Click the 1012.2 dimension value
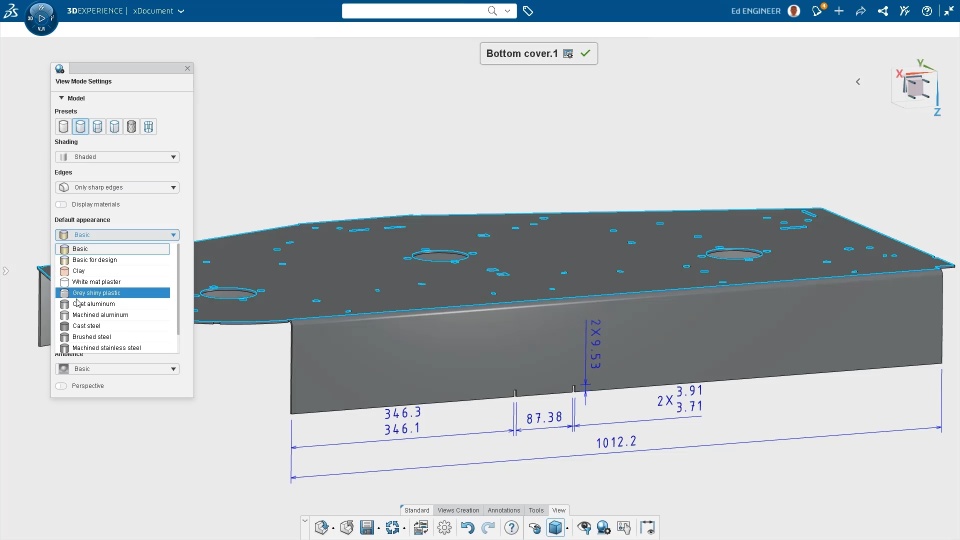 pos(616,442)
